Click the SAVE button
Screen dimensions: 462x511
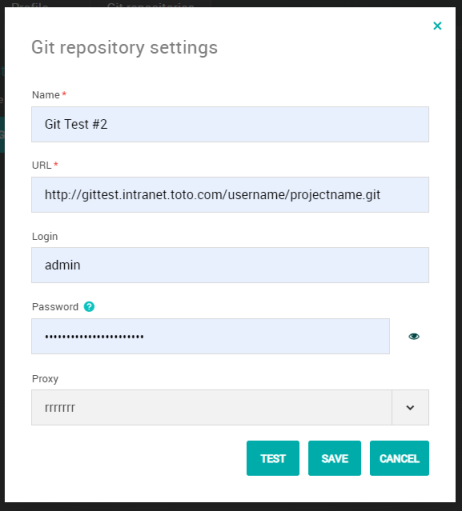tap(334, 458)
